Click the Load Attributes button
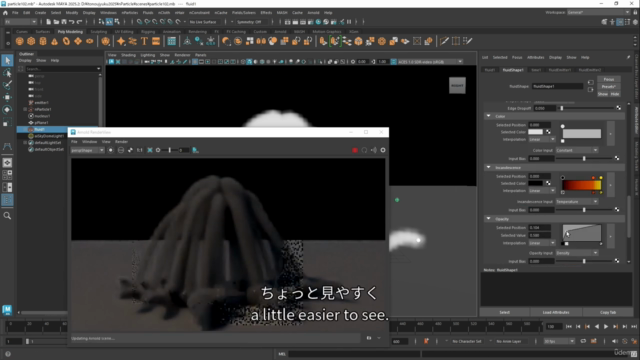The image size is (640, 360). coord(556,312)
